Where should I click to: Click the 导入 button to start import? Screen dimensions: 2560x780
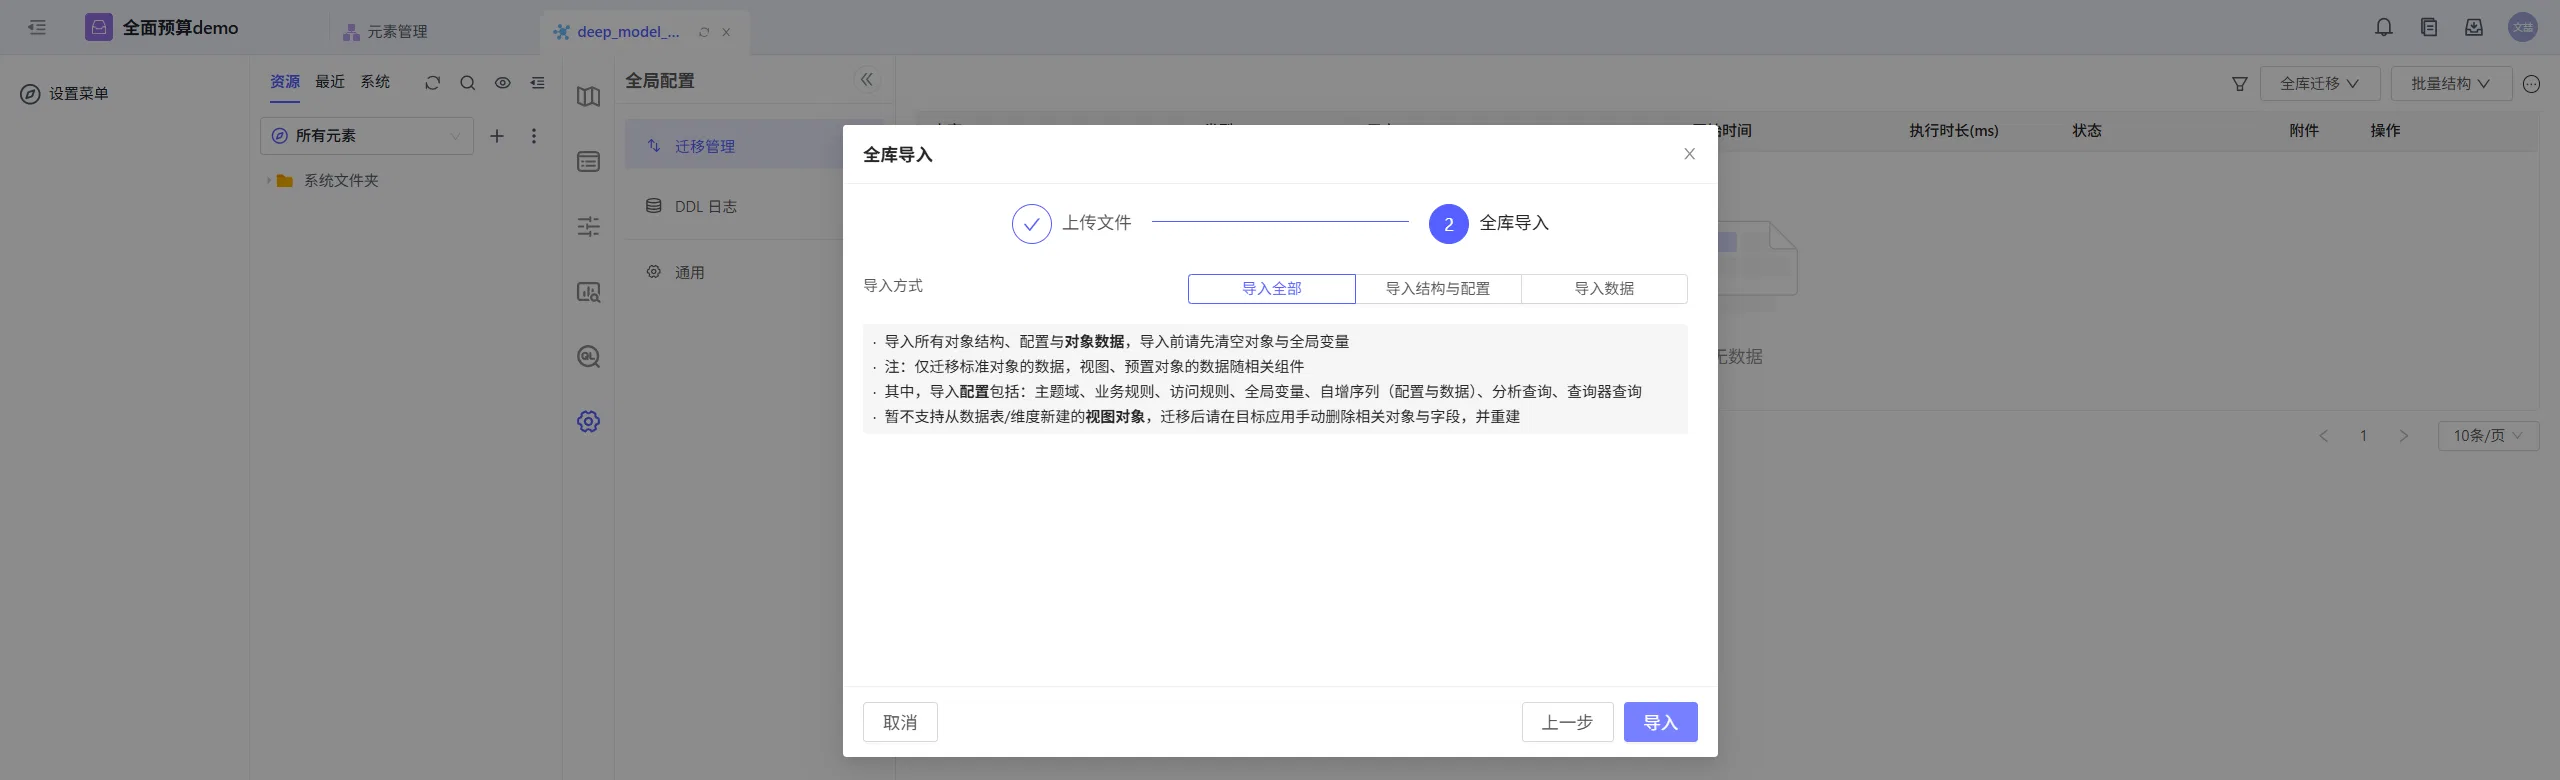click(1660, 722)
